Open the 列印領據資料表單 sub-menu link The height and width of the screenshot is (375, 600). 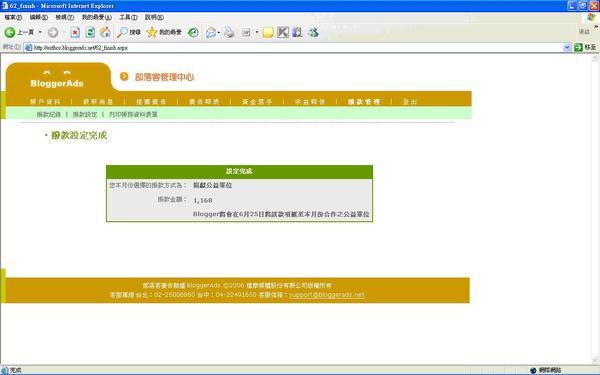click(133, 114)
